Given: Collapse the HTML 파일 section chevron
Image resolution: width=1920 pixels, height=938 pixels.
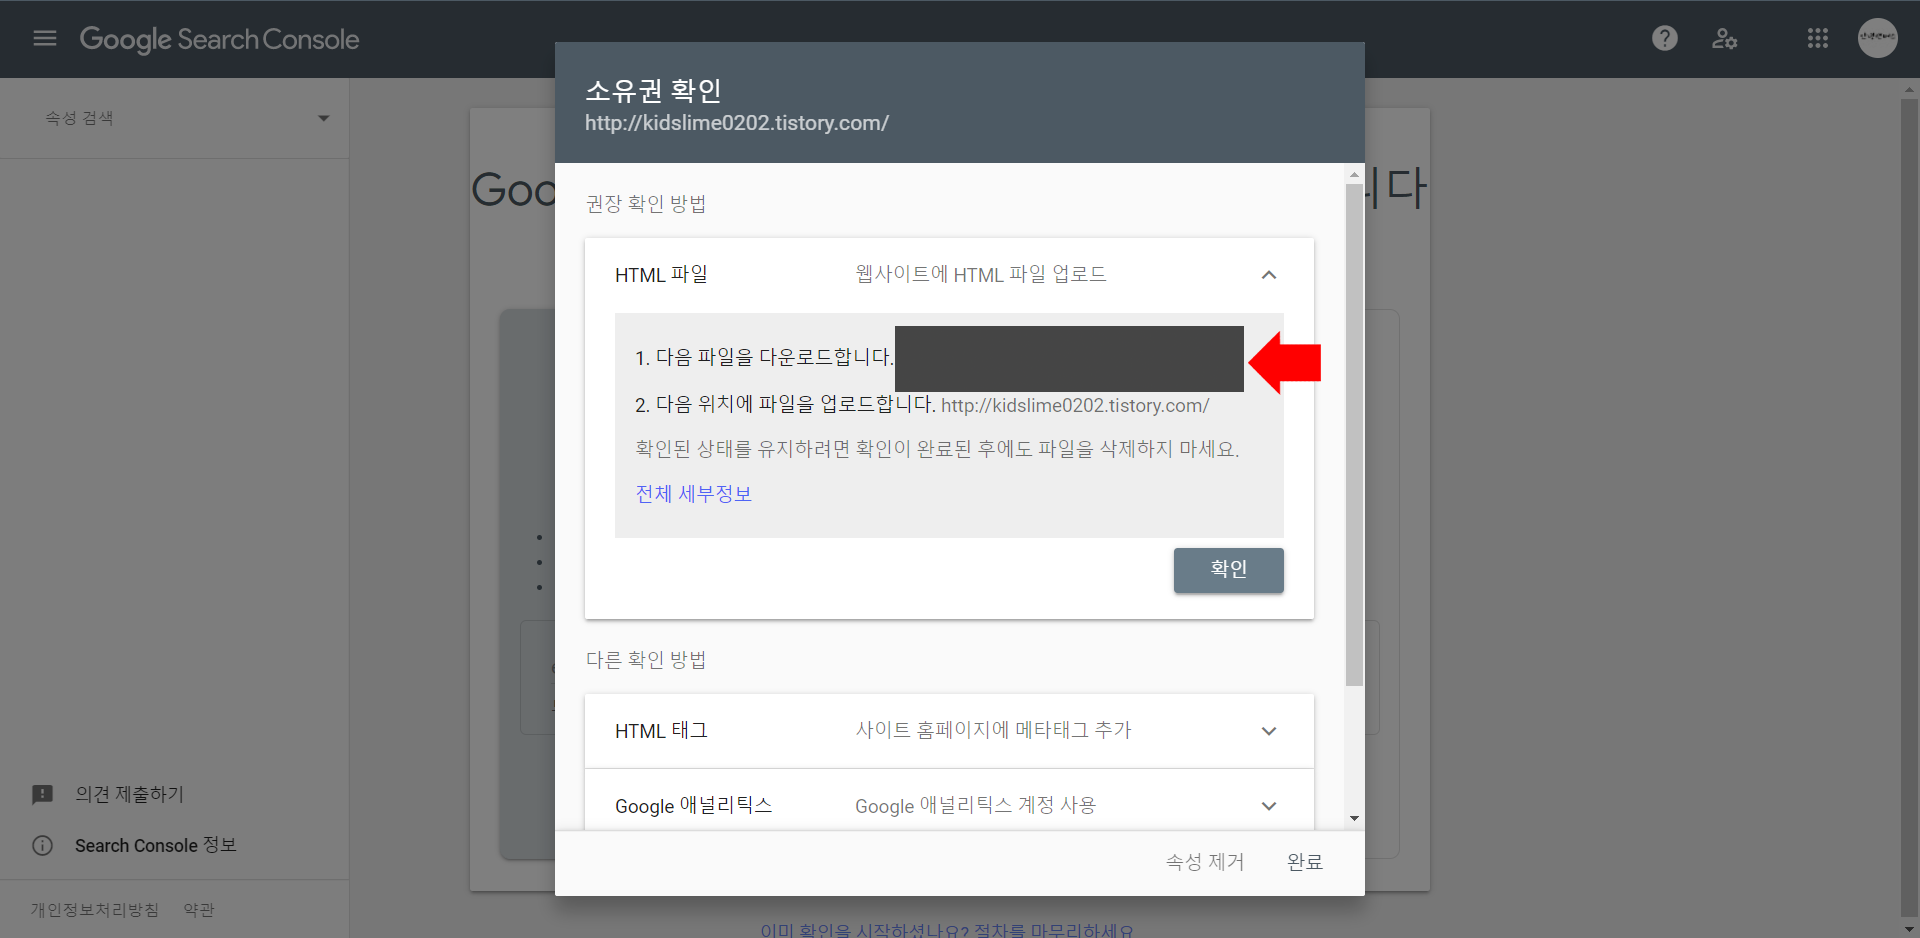Looking at the screenshot, I should pos(1269,275).
